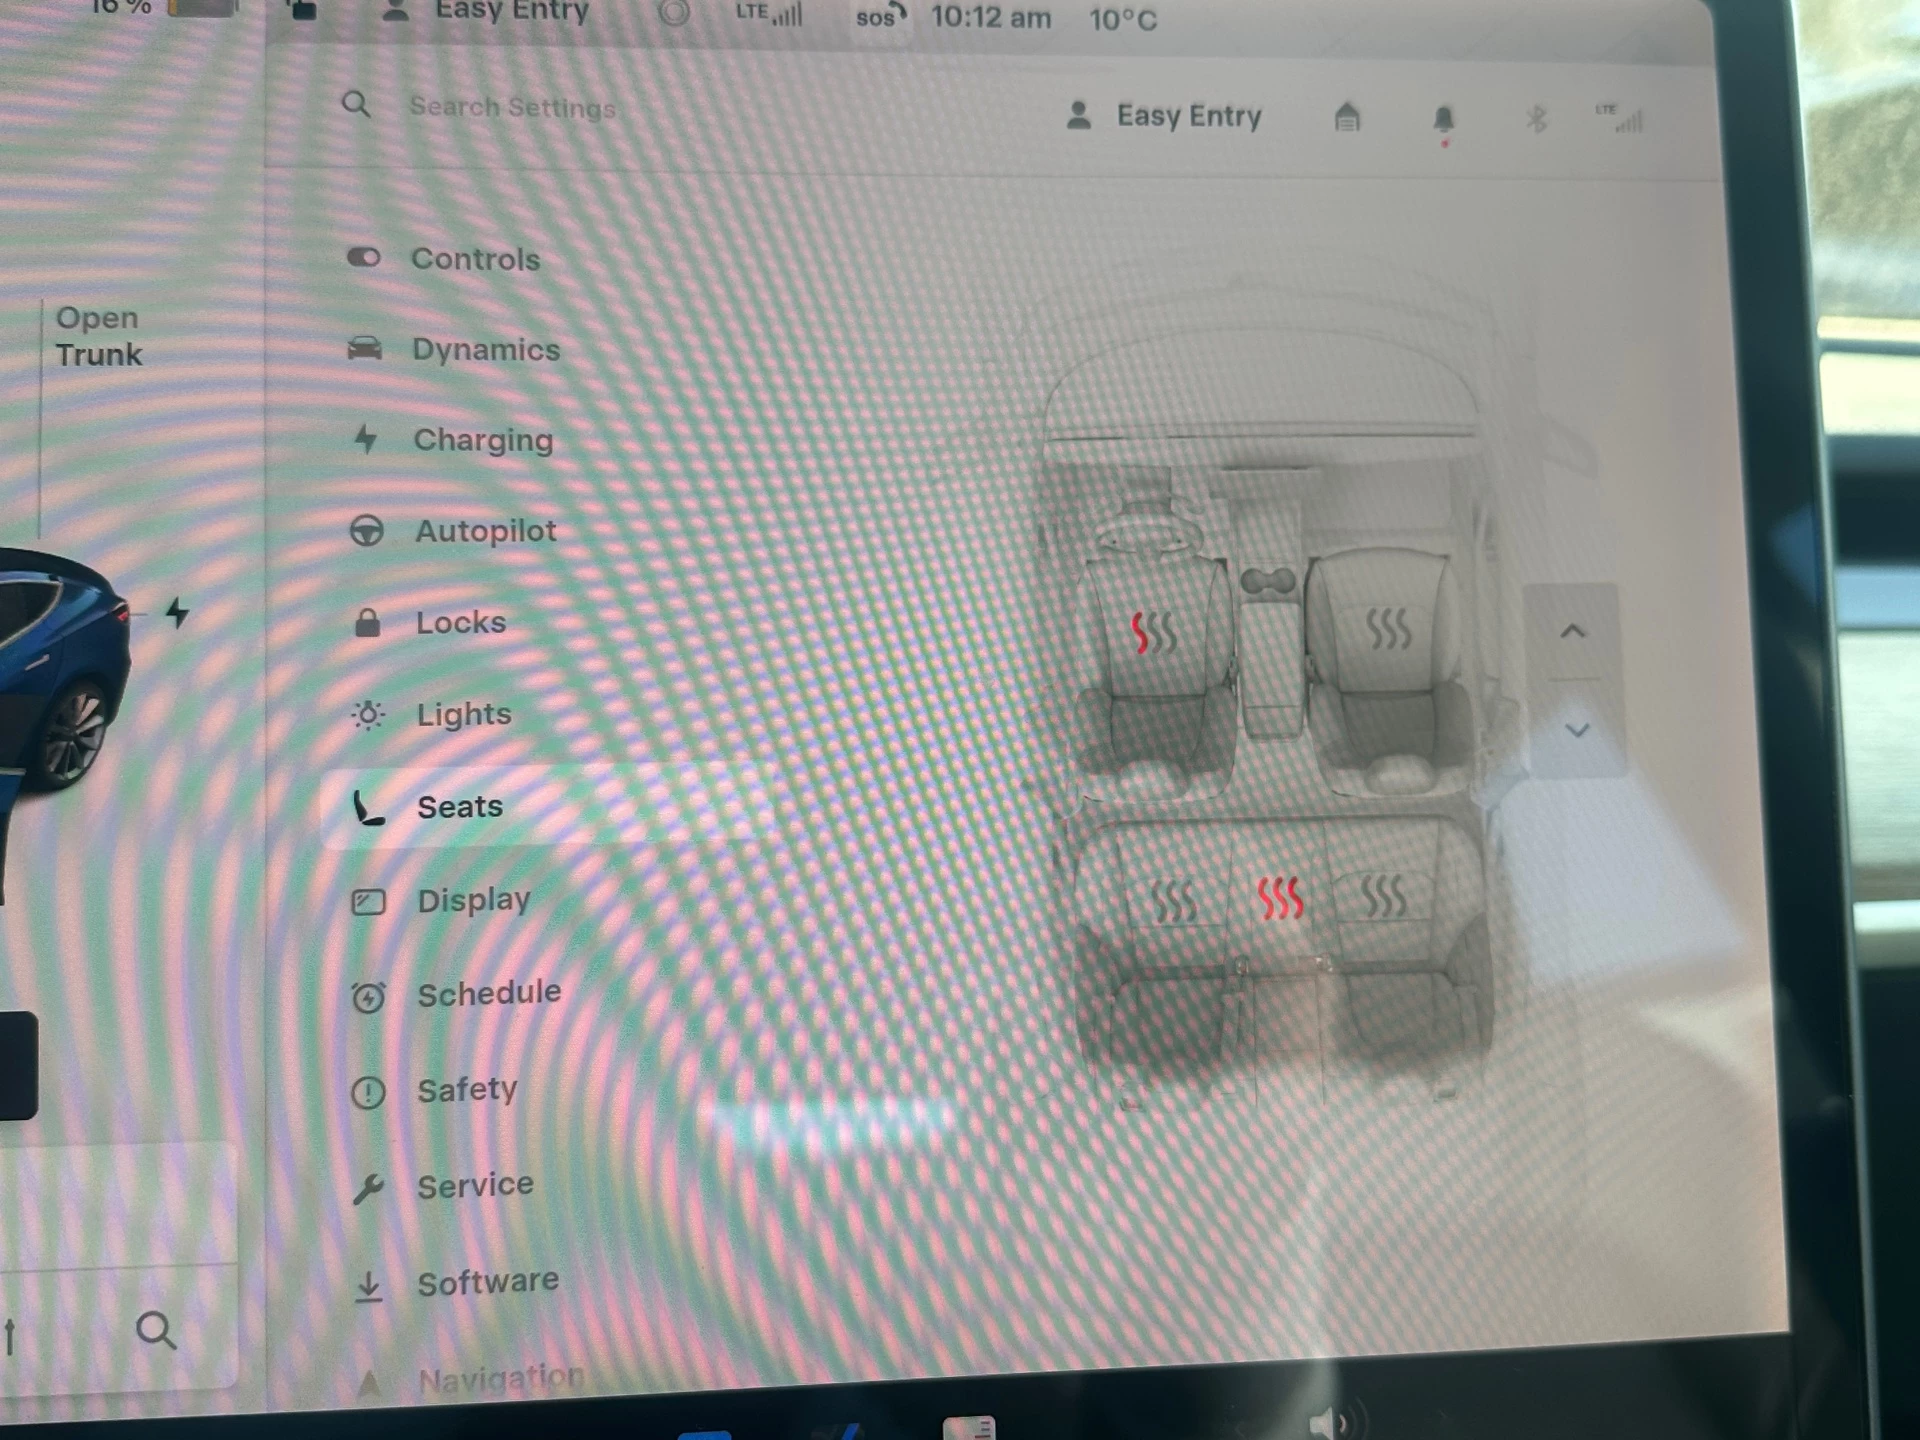Image resolution: width=1920 pixels, height=1440 pixels.
Task: Open the Charging settings
Action: coord(483,440)
